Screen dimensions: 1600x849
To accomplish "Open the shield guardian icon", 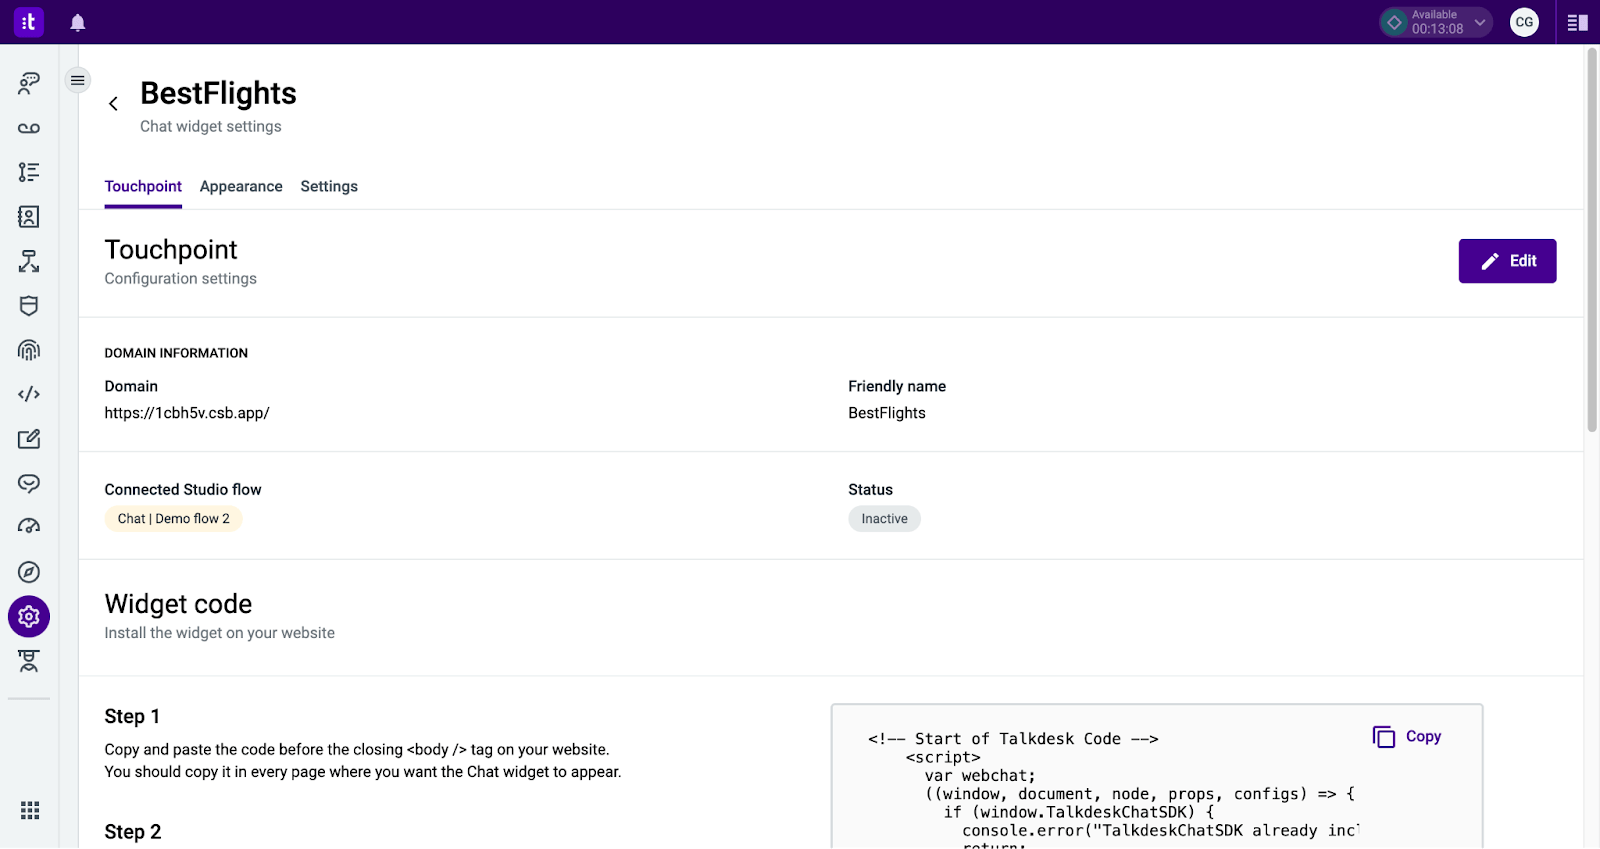I will coord(29,305).
